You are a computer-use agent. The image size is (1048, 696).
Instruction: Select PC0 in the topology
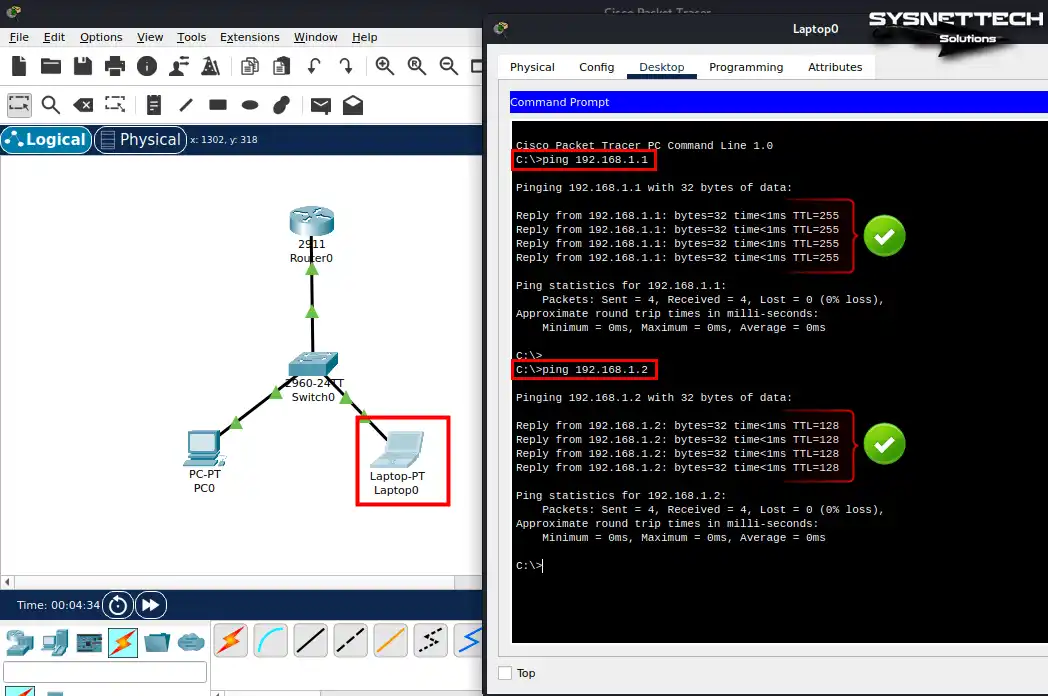203,448
